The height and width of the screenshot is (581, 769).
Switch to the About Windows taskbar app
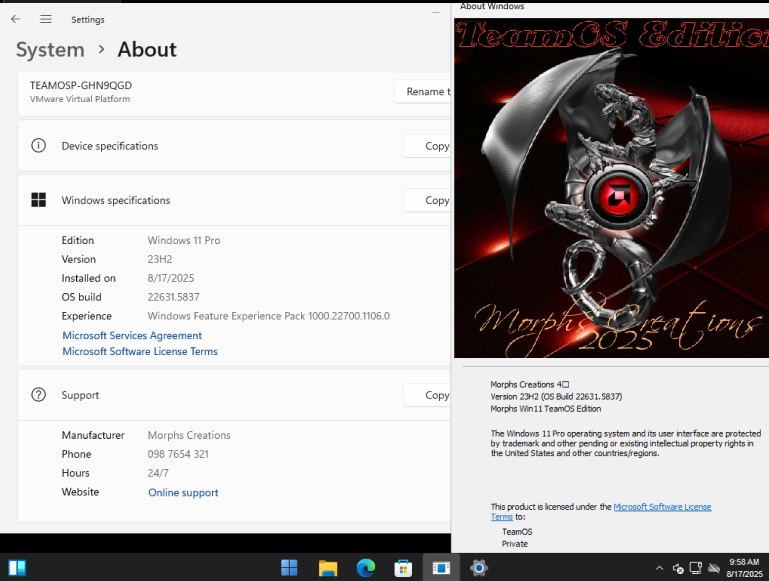point(441,568)
